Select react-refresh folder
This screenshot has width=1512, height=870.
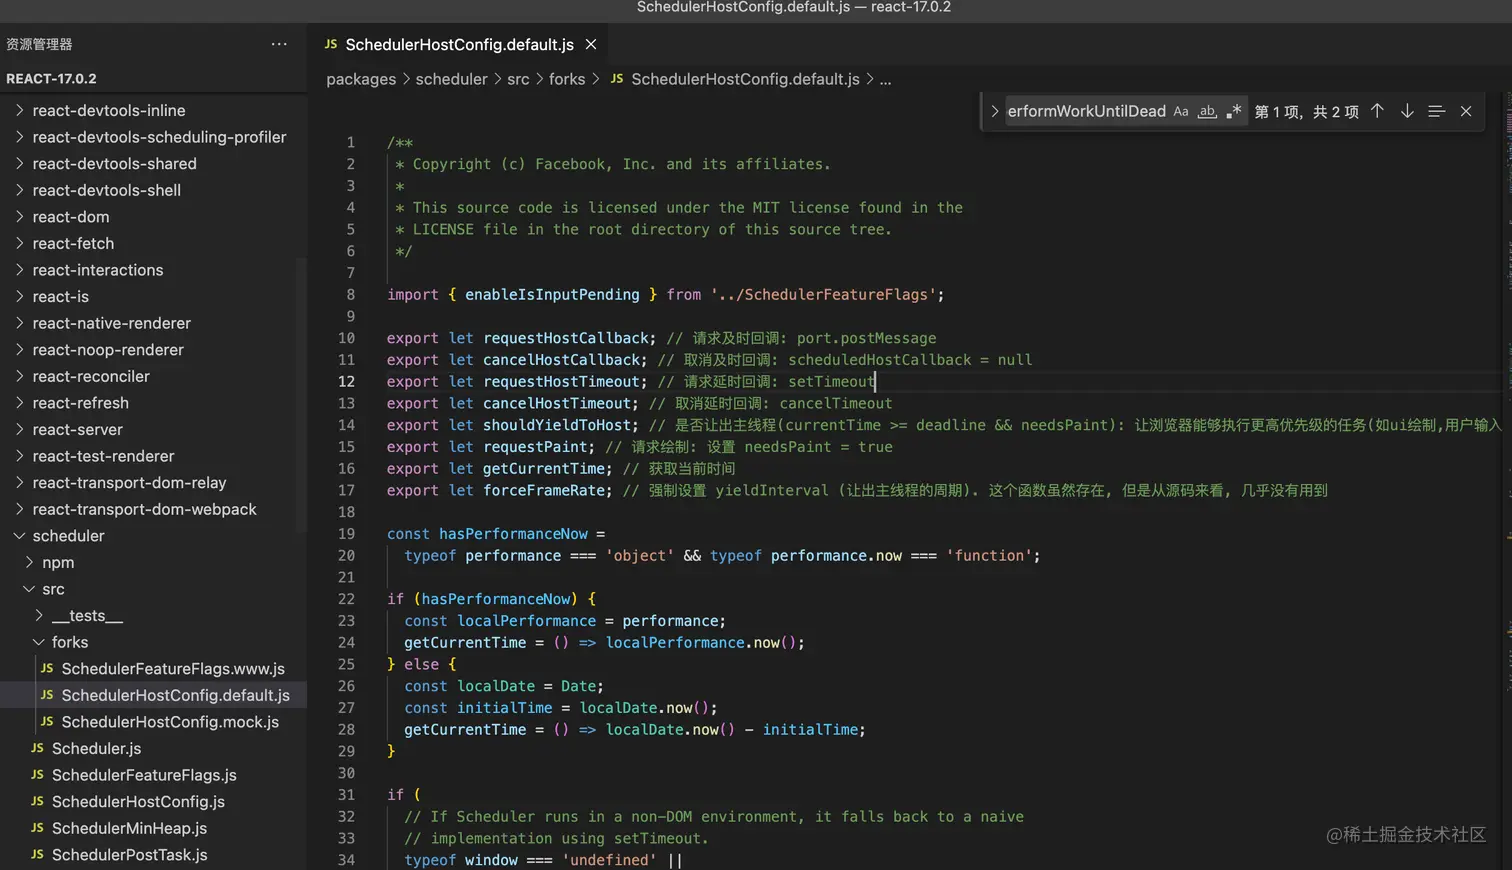click(x=80, y=403)
